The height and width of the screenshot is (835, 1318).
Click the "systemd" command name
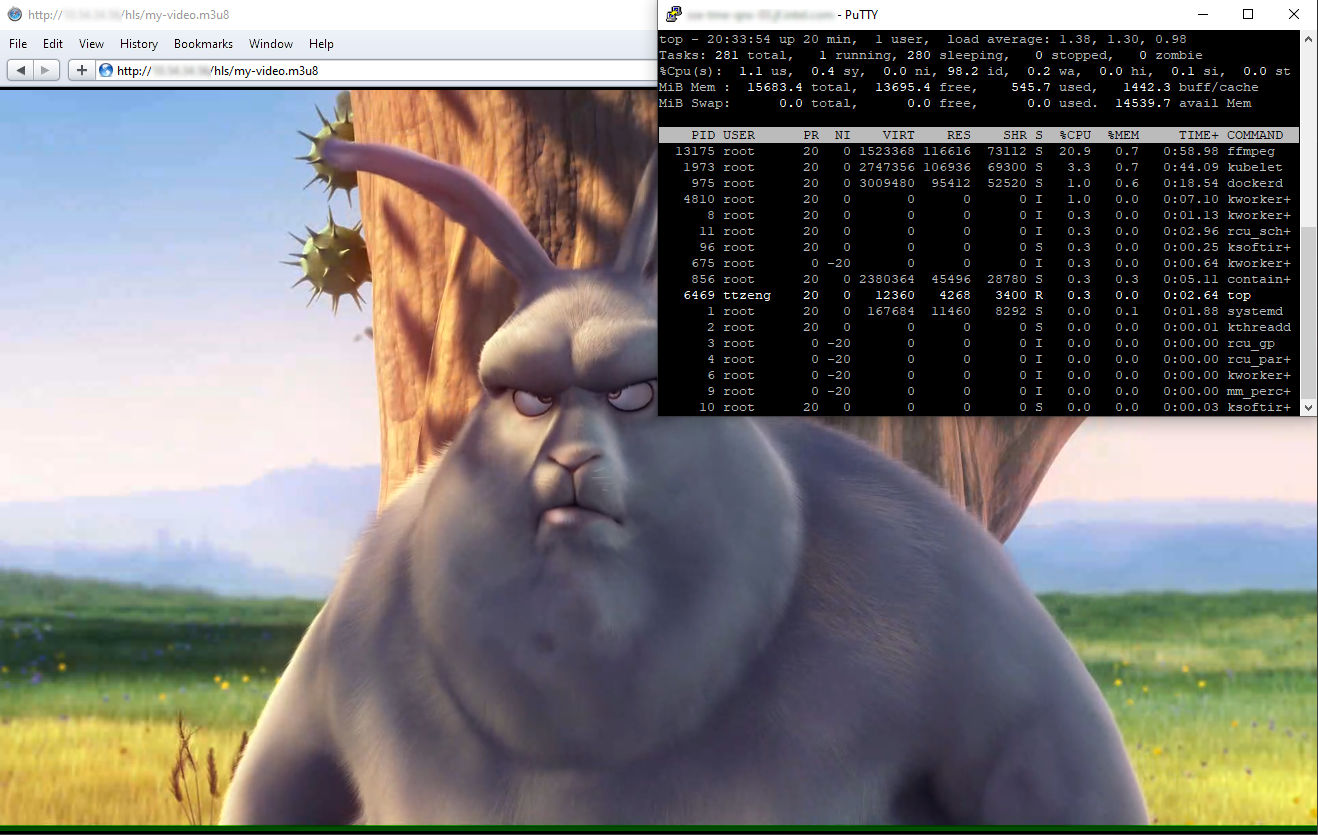tap(1255, 311)
